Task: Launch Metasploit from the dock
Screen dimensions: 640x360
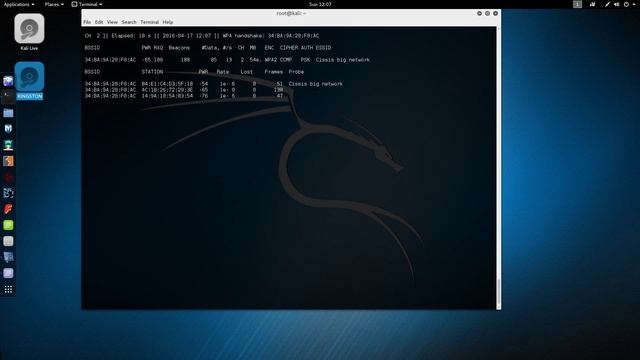Action: (8, 129)
